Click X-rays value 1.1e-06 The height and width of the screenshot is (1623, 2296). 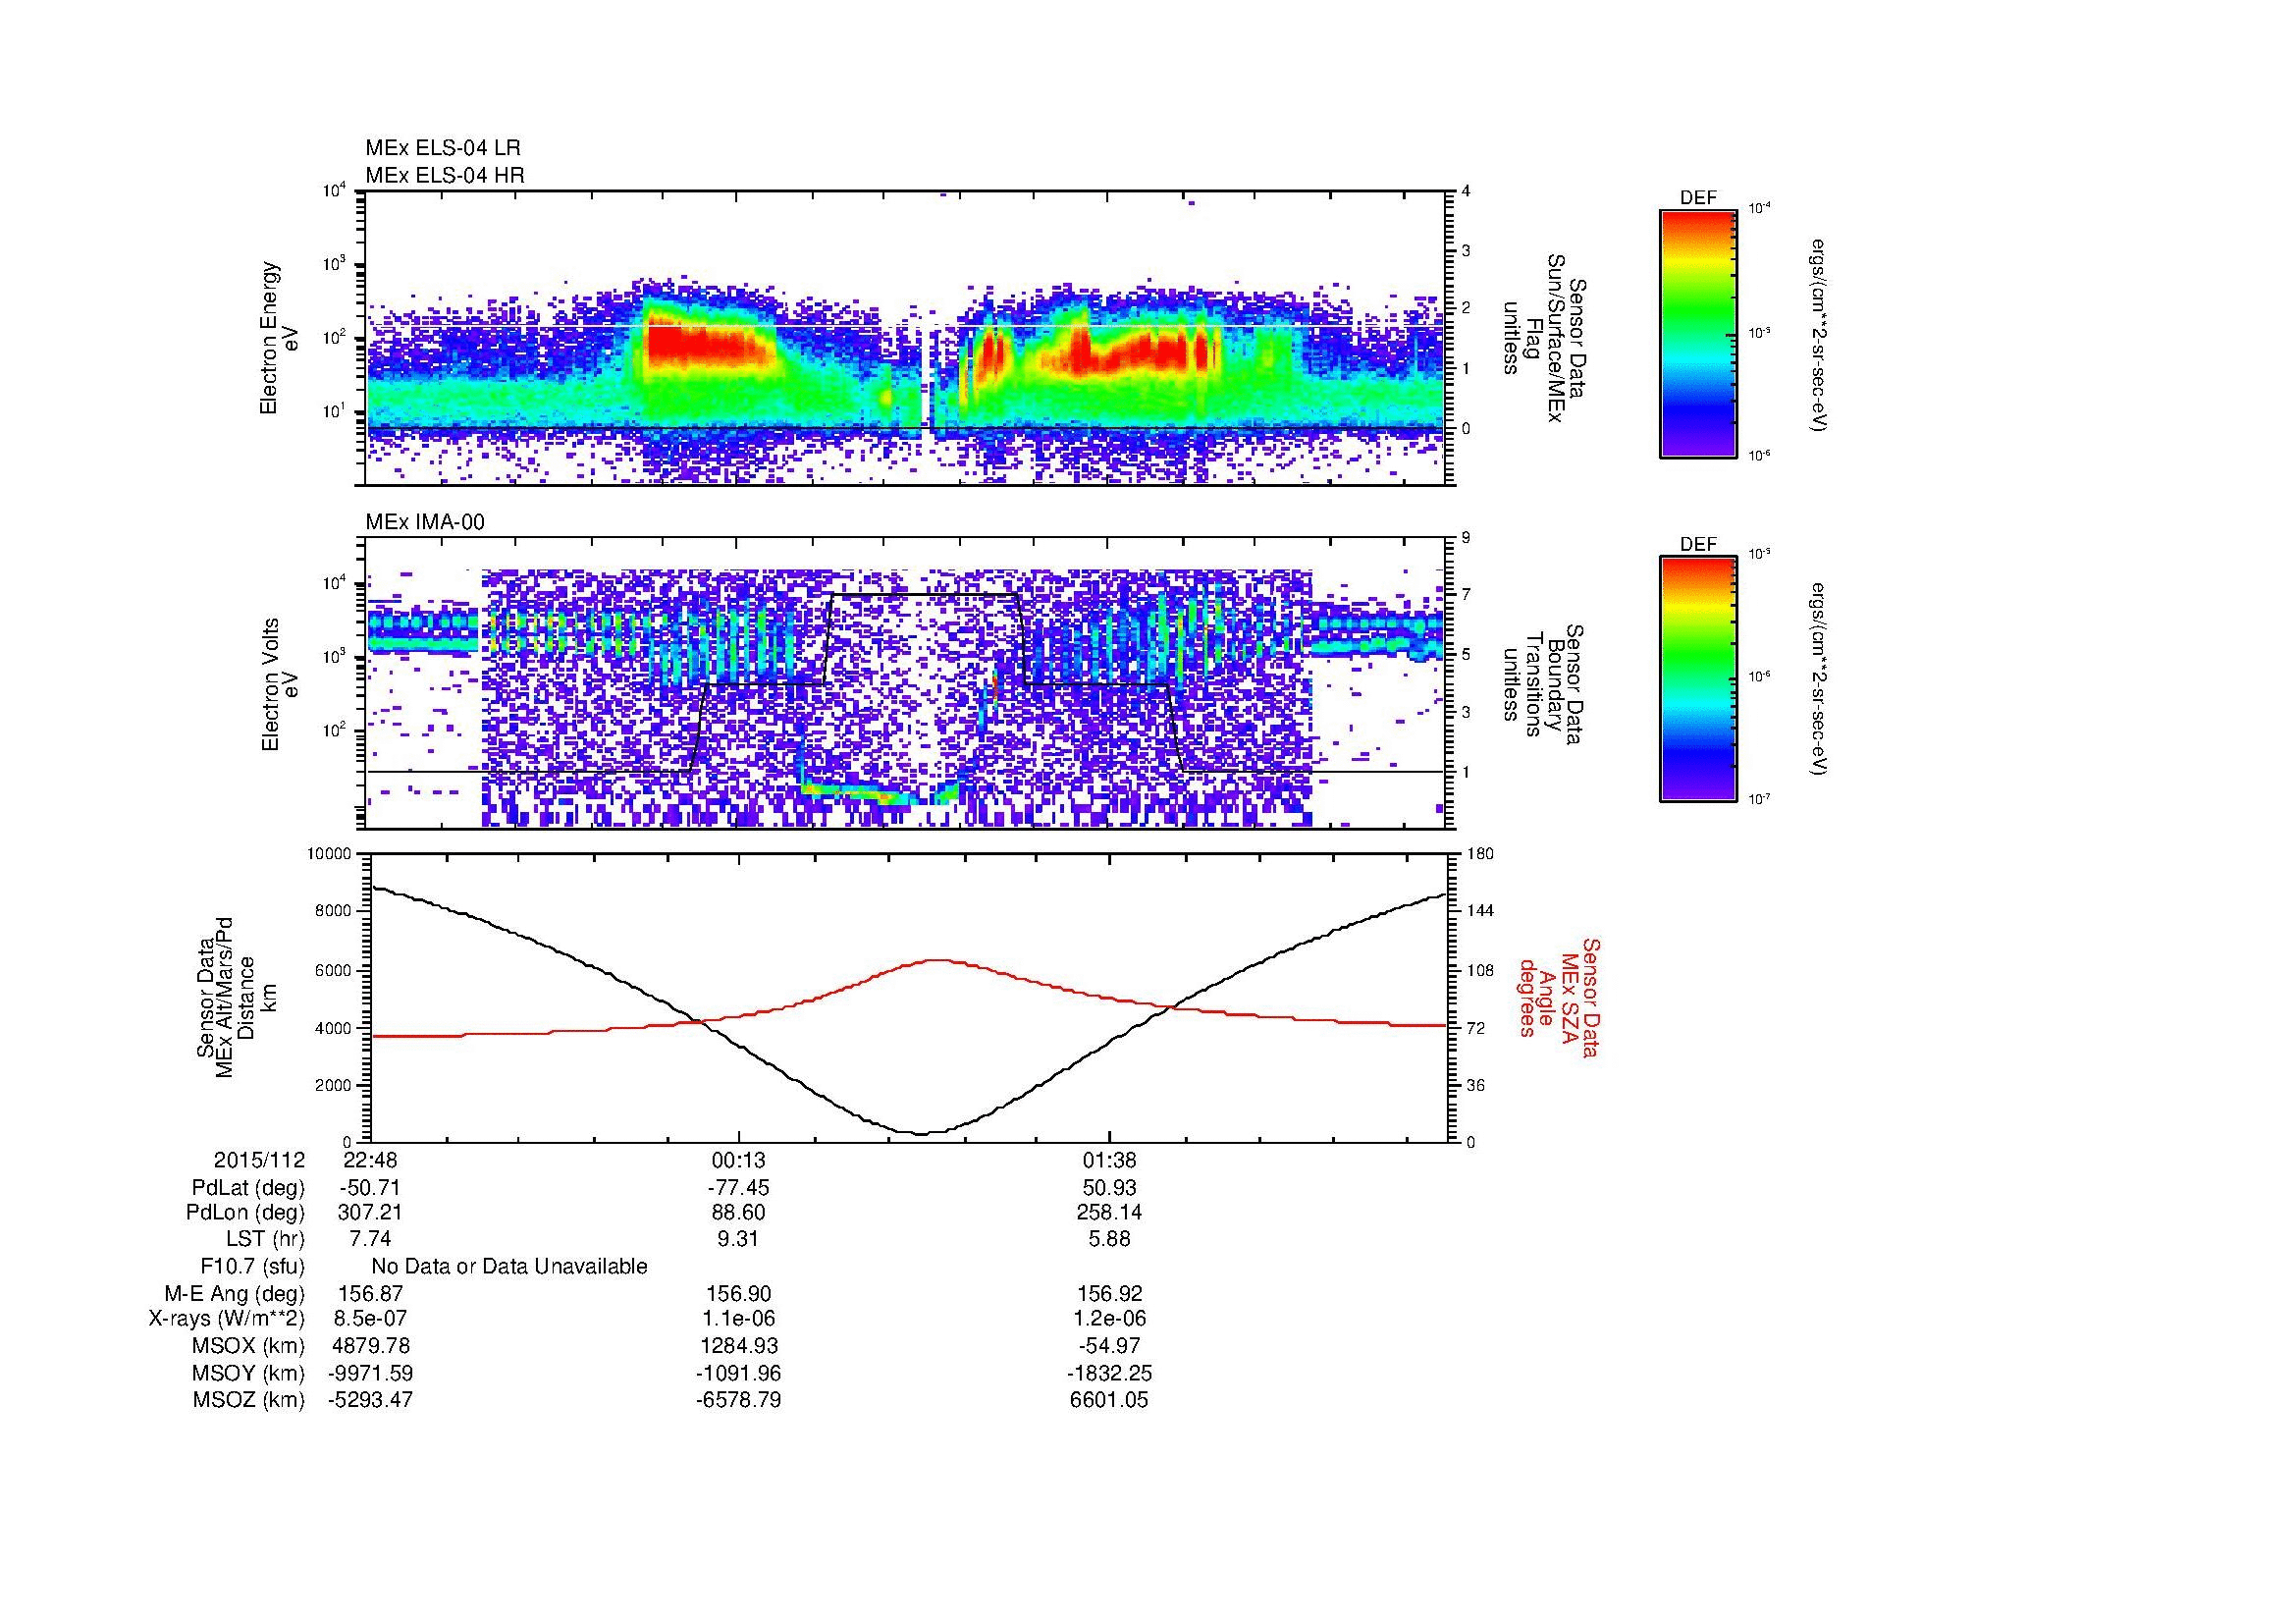click(738, 1319)
